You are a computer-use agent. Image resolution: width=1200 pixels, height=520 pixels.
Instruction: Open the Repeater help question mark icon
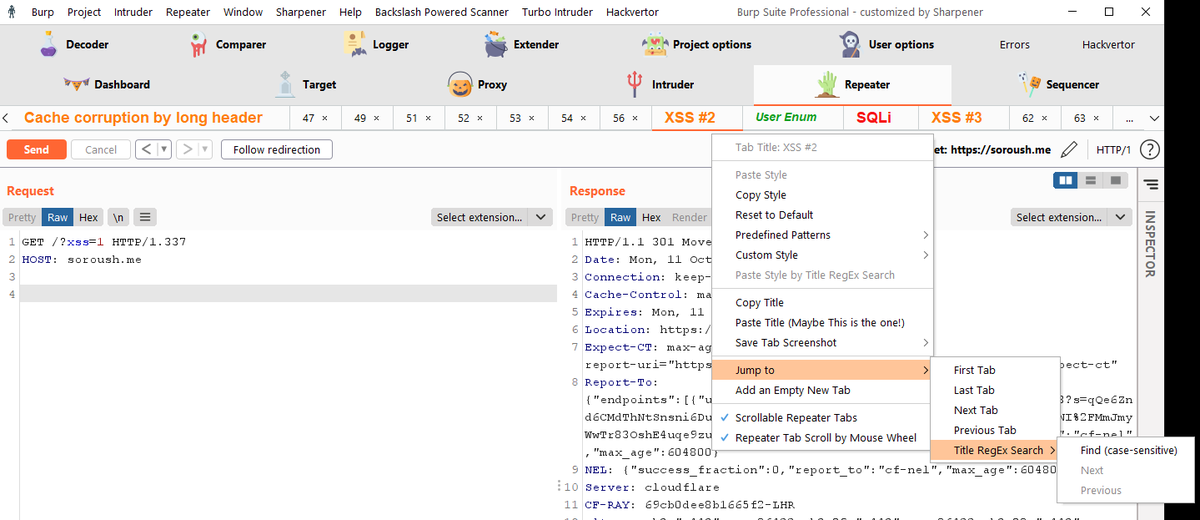point(1150,150)
